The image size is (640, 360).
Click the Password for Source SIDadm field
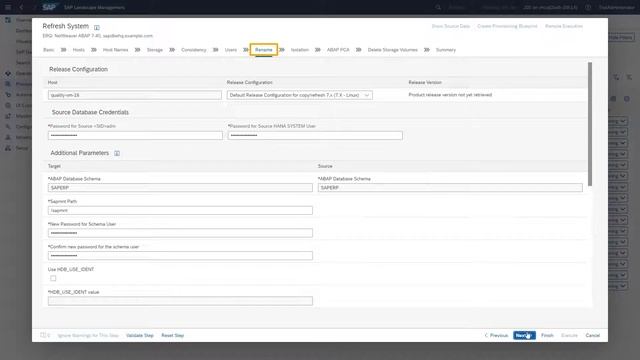click(135, 136)
